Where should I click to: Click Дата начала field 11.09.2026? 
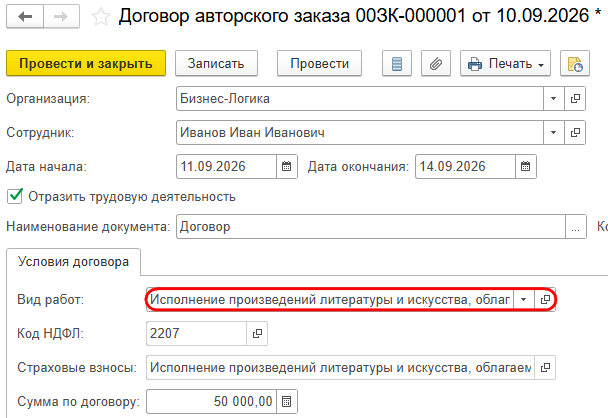click(226, 166)
